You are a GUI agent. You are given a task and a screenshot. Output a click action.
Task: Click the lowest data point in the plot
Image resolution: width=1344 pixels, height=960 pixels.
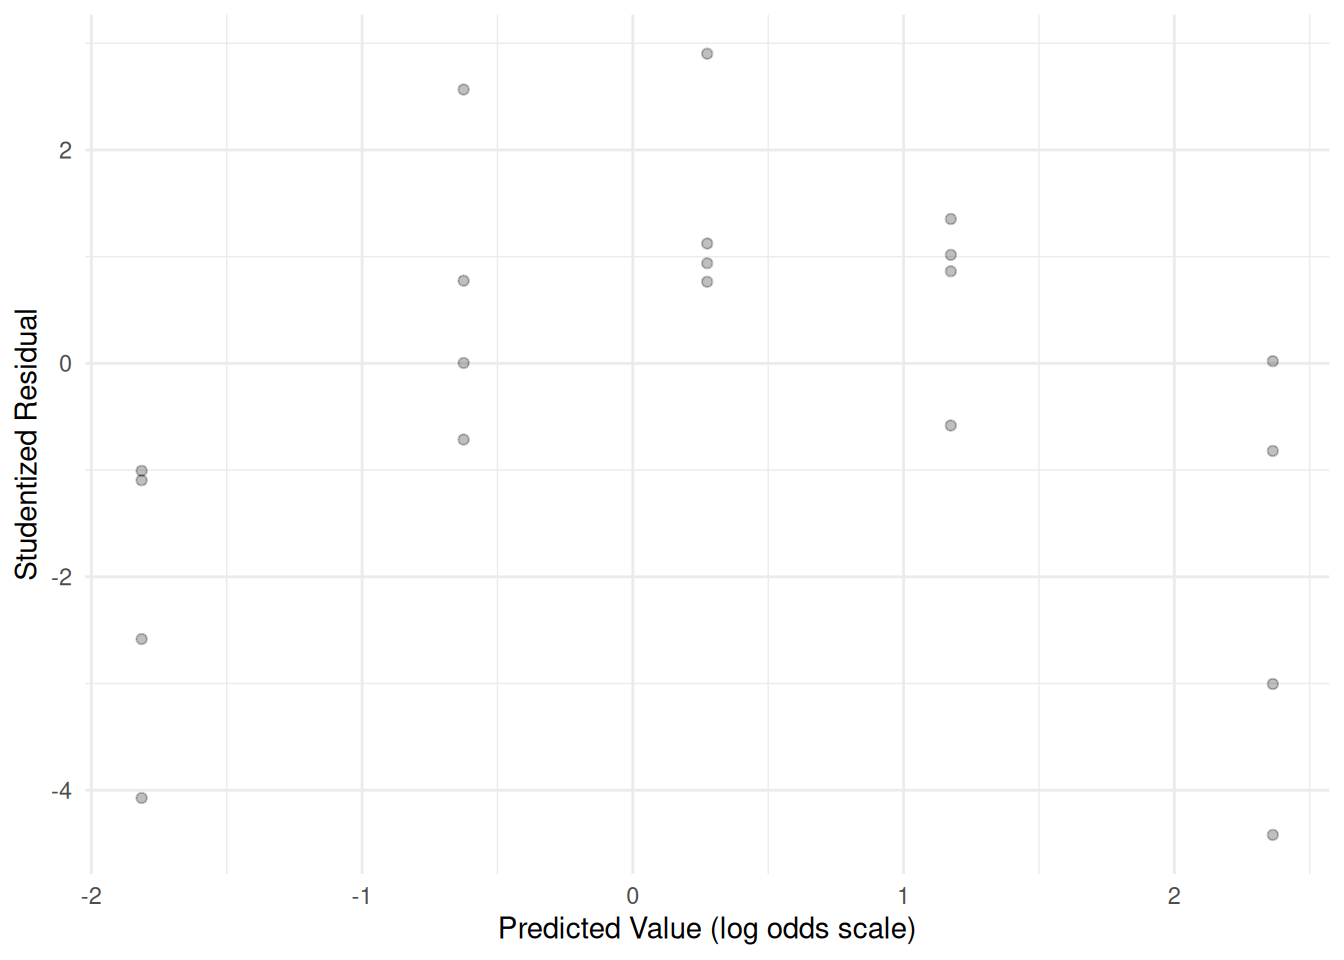(x=1272, y=835)
